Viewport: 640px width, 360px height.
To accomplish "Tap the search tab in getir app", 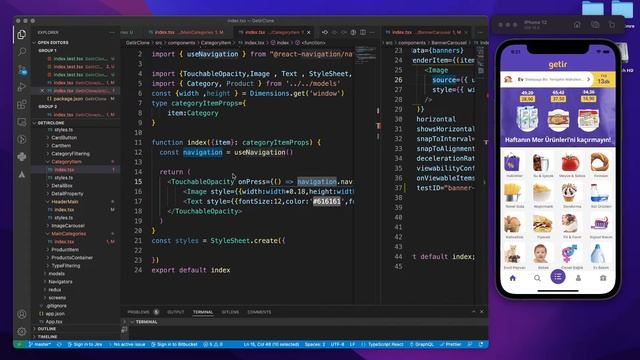I will [x=537, y=278].
